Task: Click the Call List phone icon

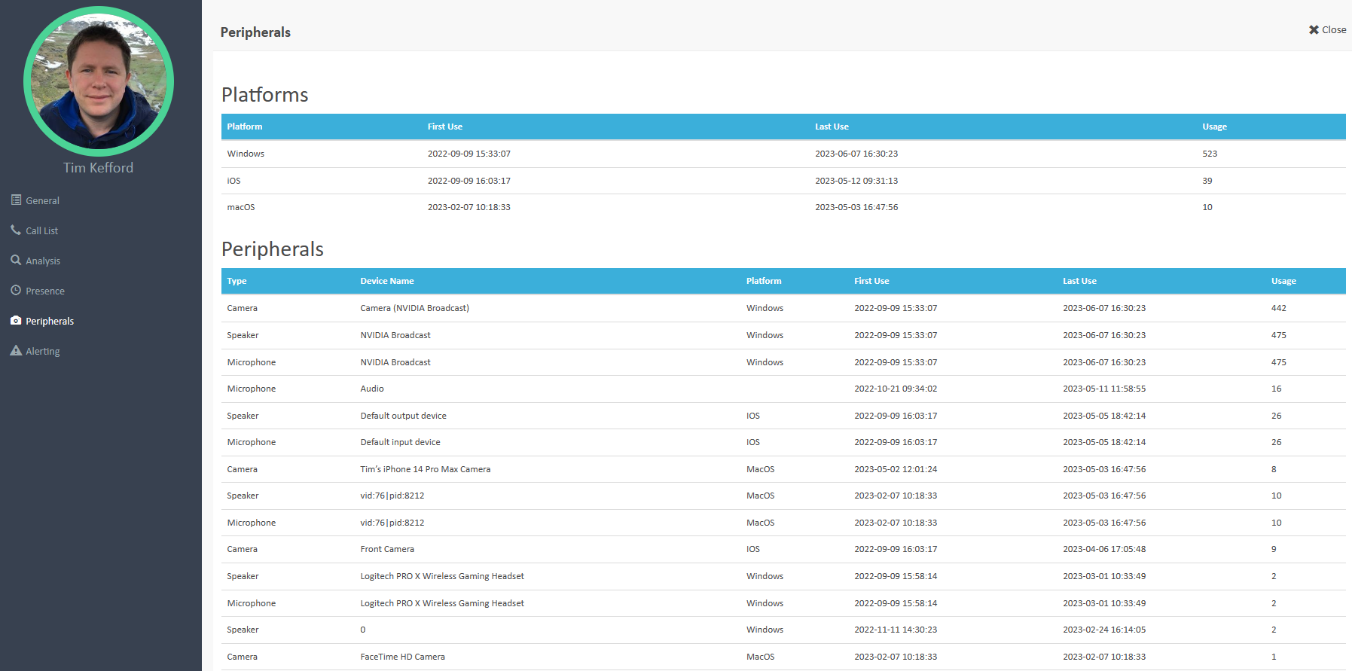Action: (x=16, y=230)
